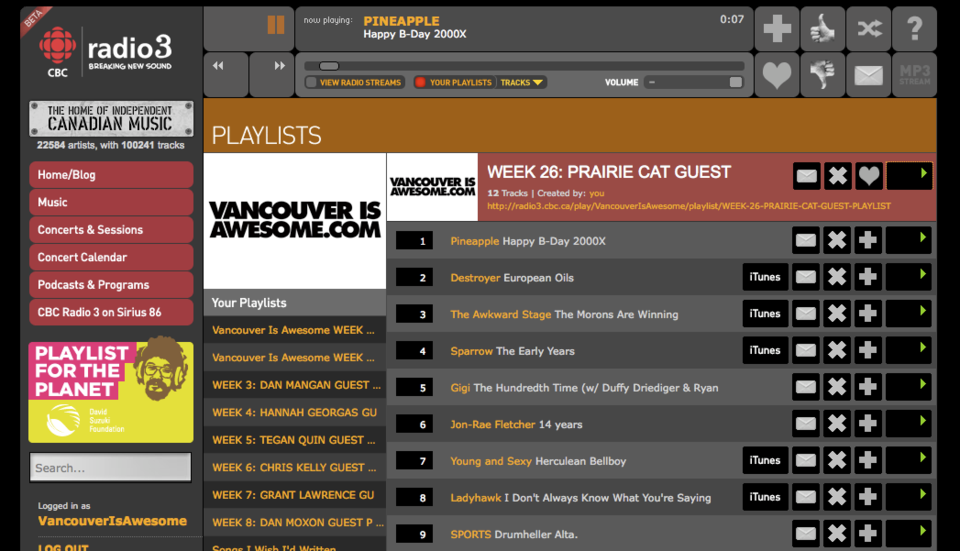This screenshot has width=960, height=551.
Task: Open the Destroyer artist link
Action: [475, 278]
